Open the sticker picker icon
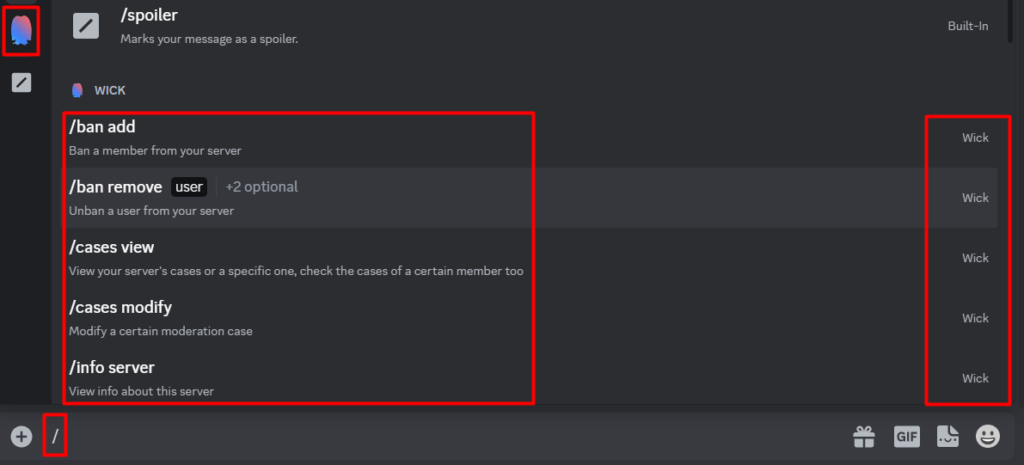1024x465 pixels. click(x=948, y=436)
